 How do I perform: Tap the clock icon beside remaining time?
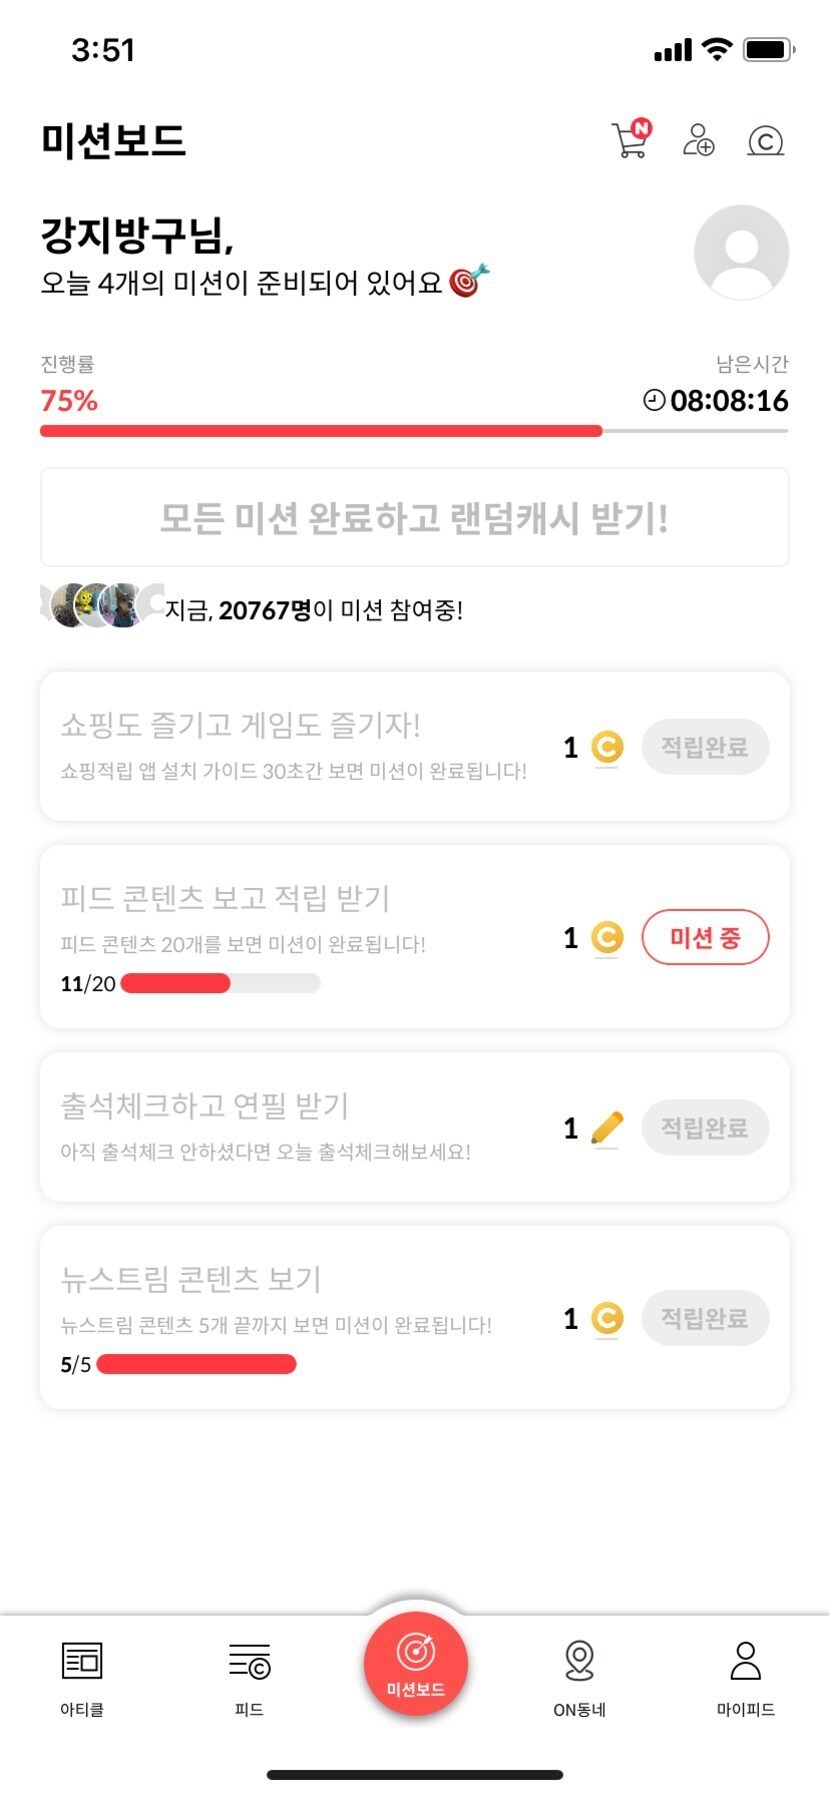point(654,400)
